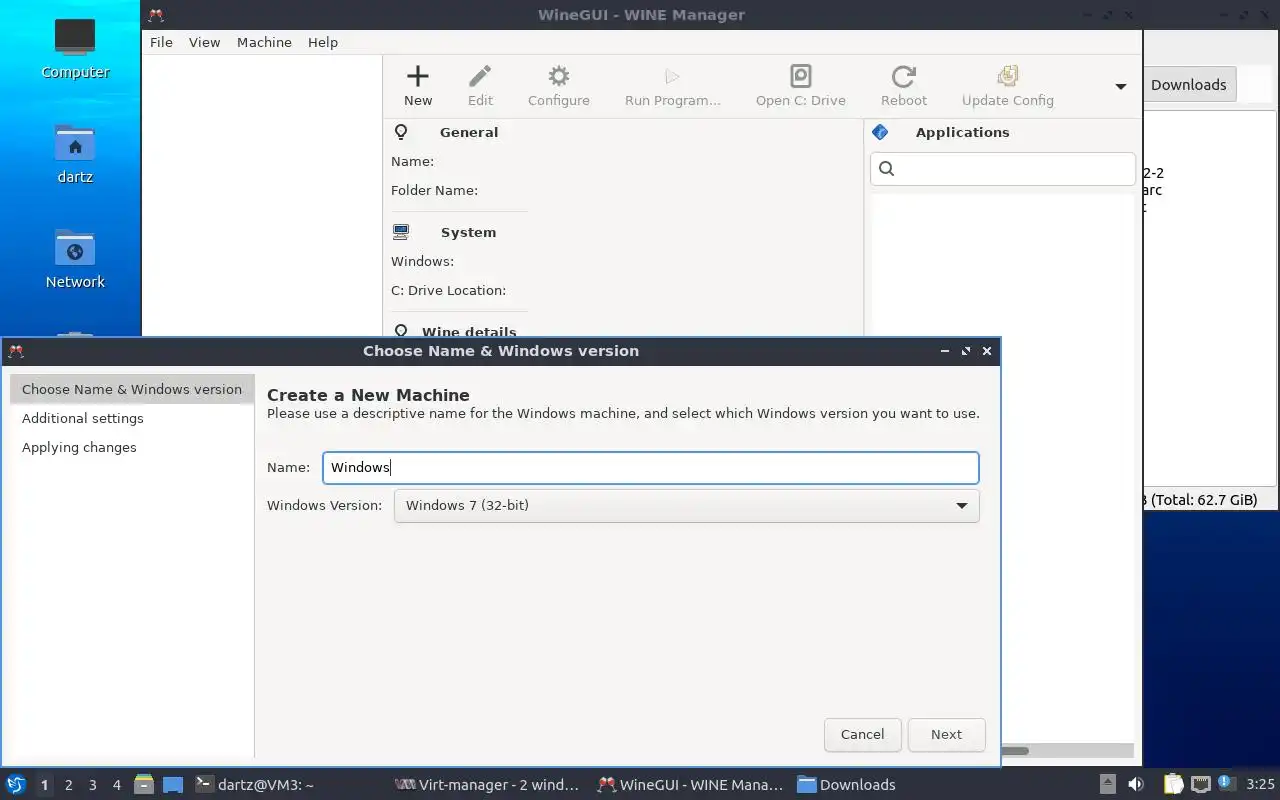
Task: Click the Downloads button in file manager
Action: tap(1188, 85)
